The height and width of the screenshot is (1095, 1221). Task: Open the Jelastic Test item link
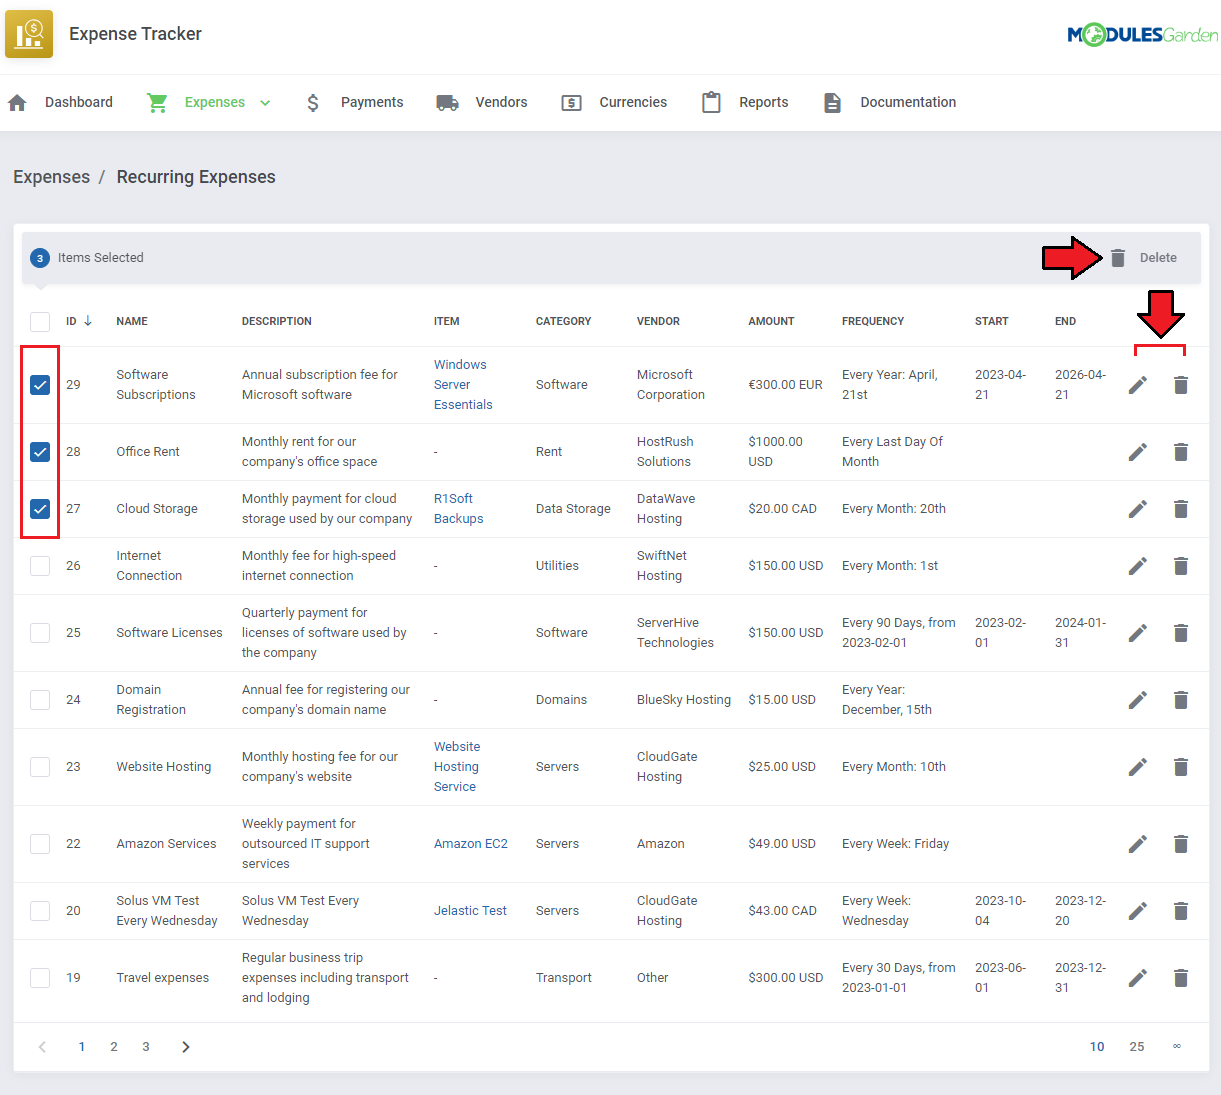(x=470, y=911)
